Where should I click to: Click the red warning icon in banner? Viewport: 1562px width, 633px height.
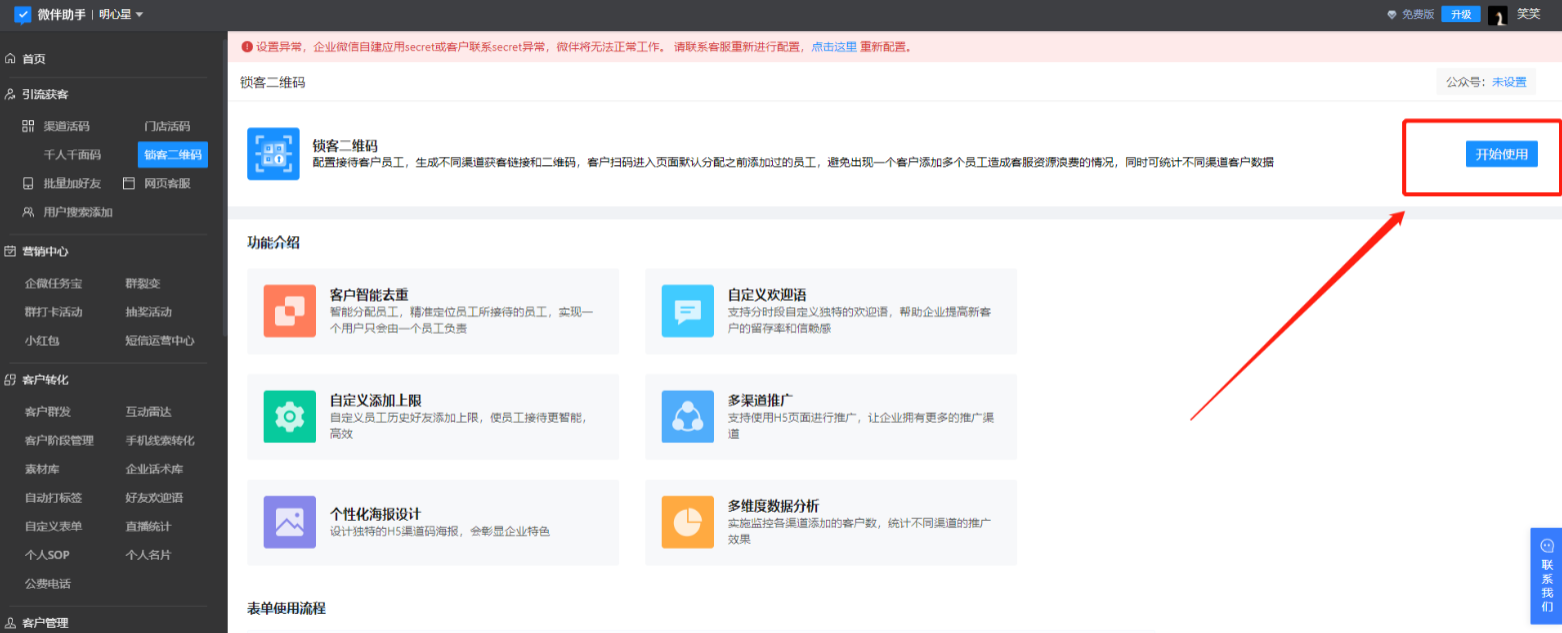tap(247, 46)
